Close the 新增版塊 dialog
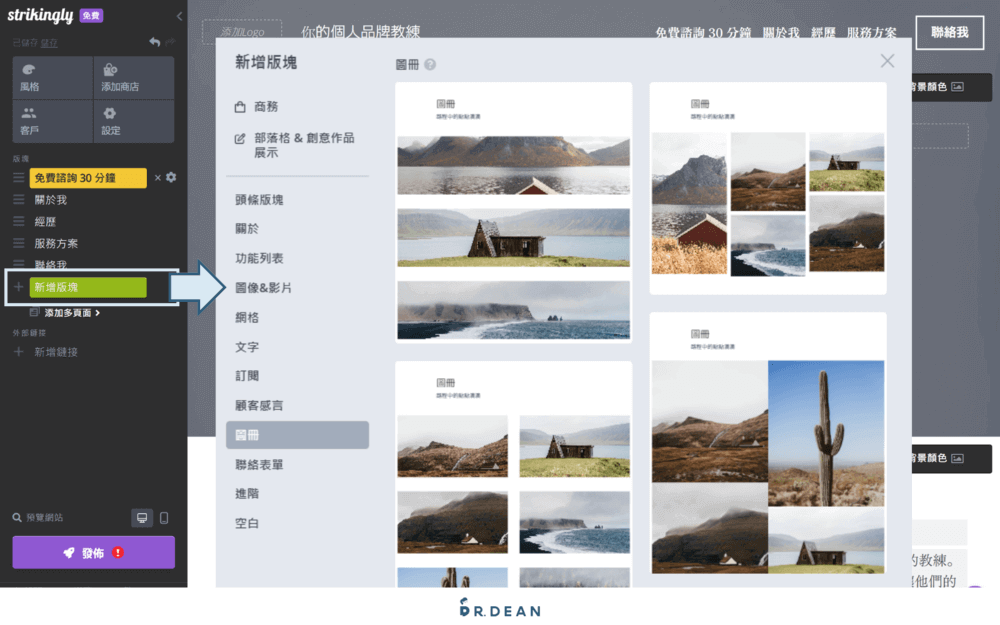1000x625 pixels. pyautogui.click(x=887, y=61)
